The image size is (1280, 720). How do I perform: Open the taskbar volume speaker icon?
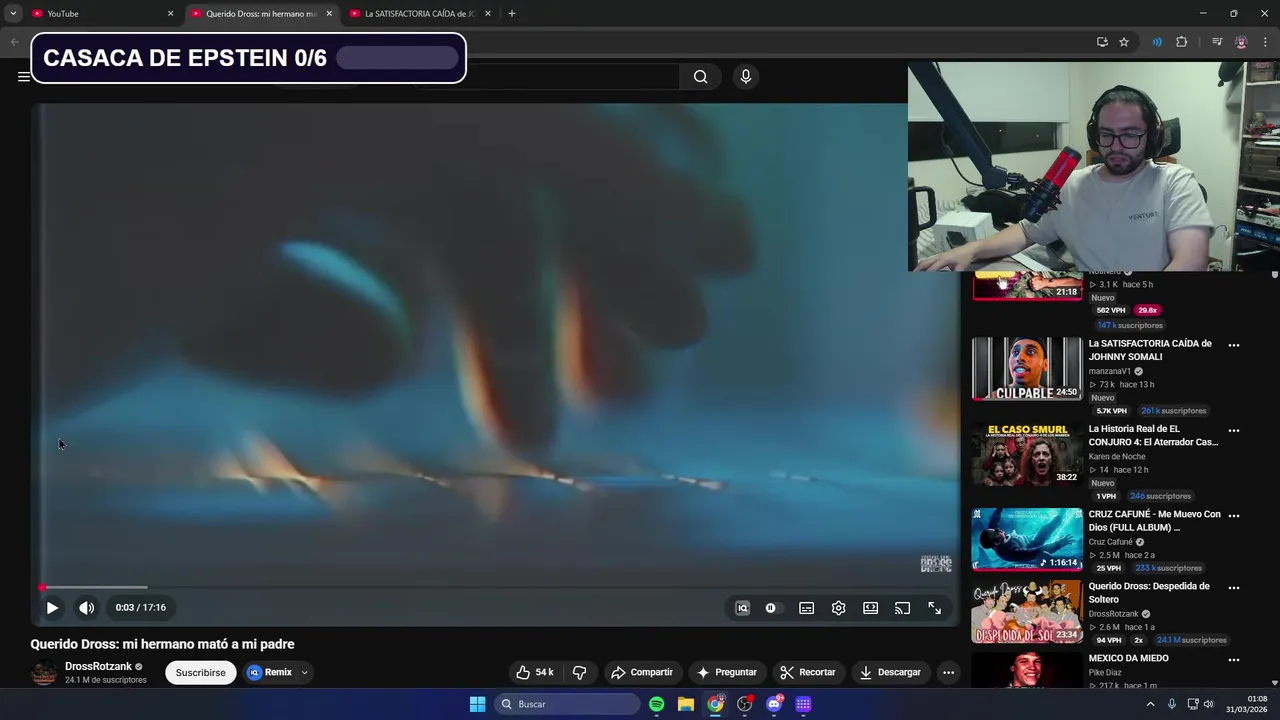click(1208, 704)
